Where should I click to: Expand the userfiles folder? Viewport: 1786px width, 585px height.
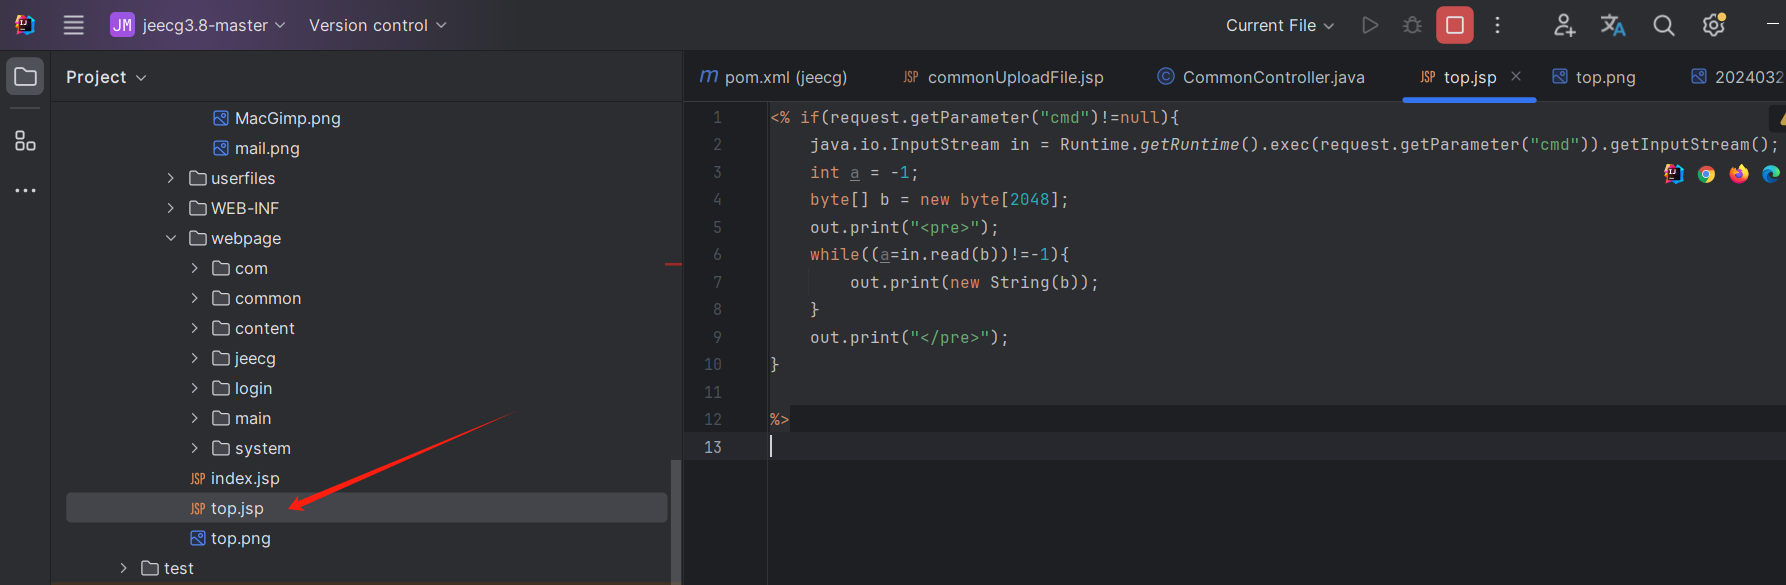(x=171, y=178)
